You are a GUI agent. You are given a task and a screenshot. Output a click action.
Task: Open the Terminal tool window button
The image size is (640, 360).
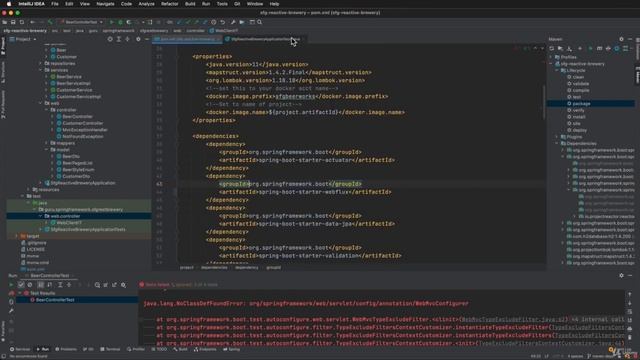[x=110, y=349]
